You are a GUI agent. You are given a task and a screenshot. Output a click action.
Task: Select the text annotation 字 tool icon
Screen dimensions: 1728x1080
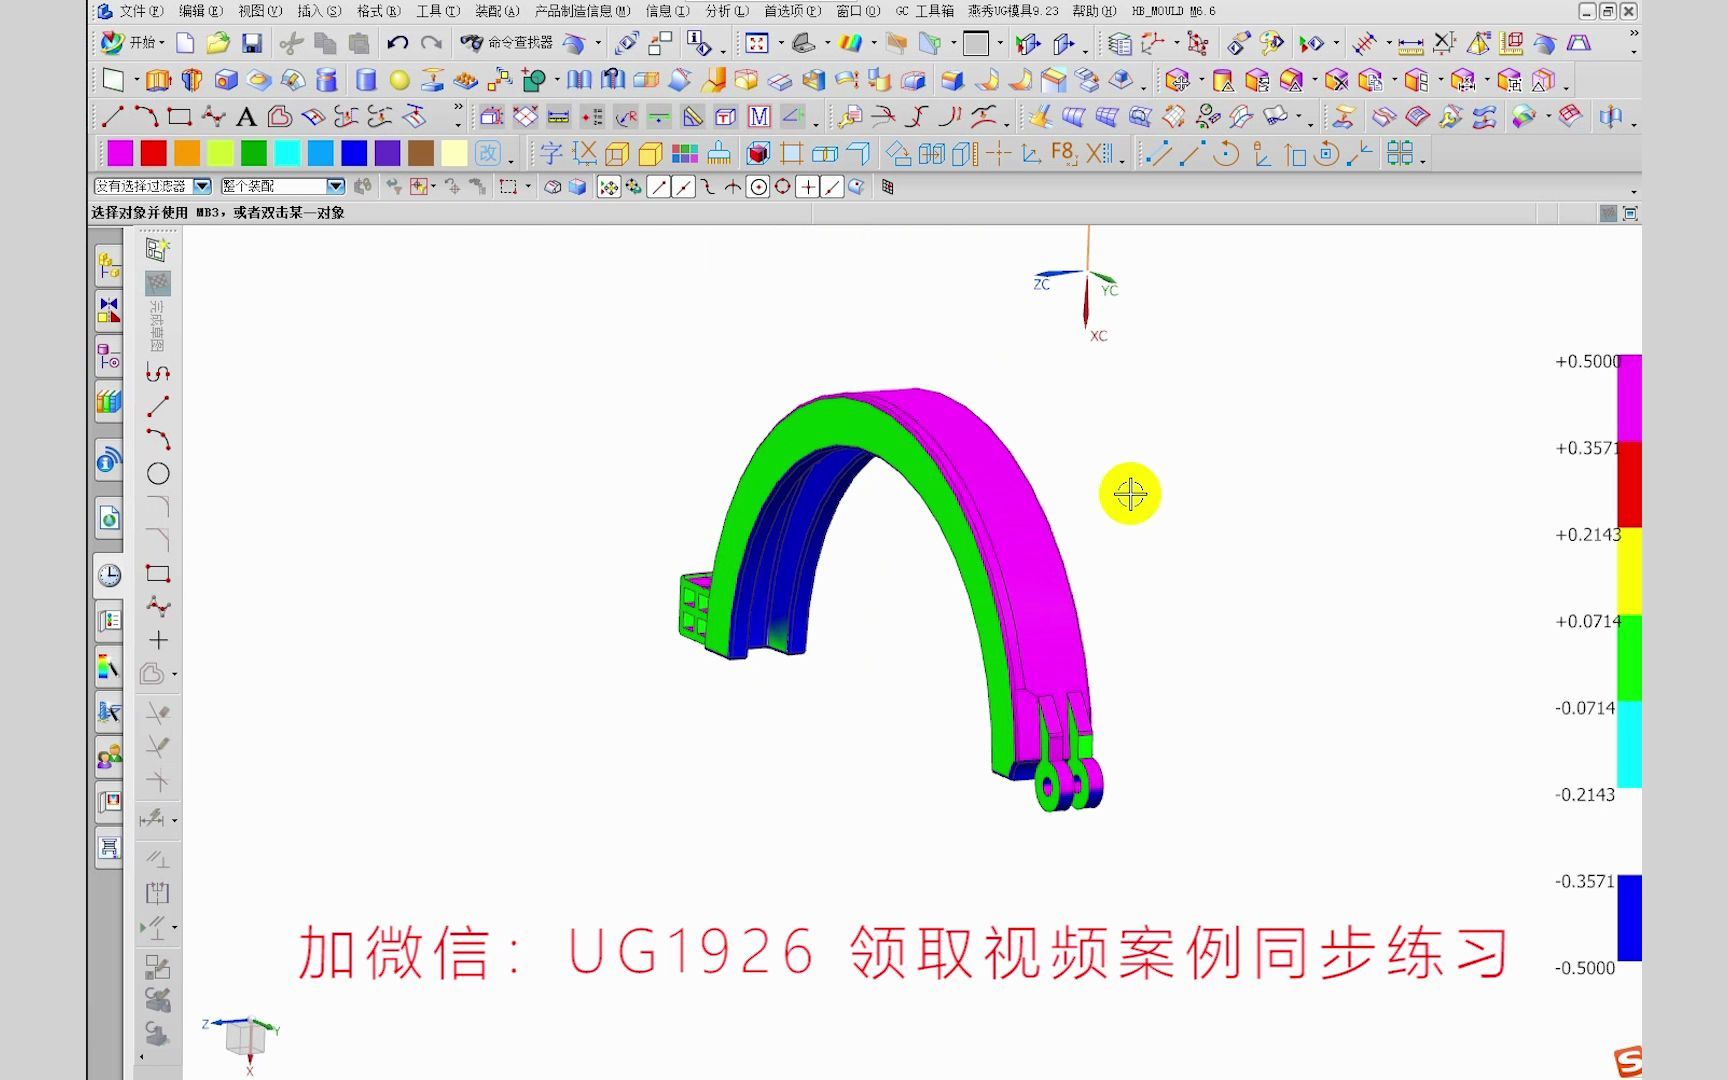click(552, 153)
